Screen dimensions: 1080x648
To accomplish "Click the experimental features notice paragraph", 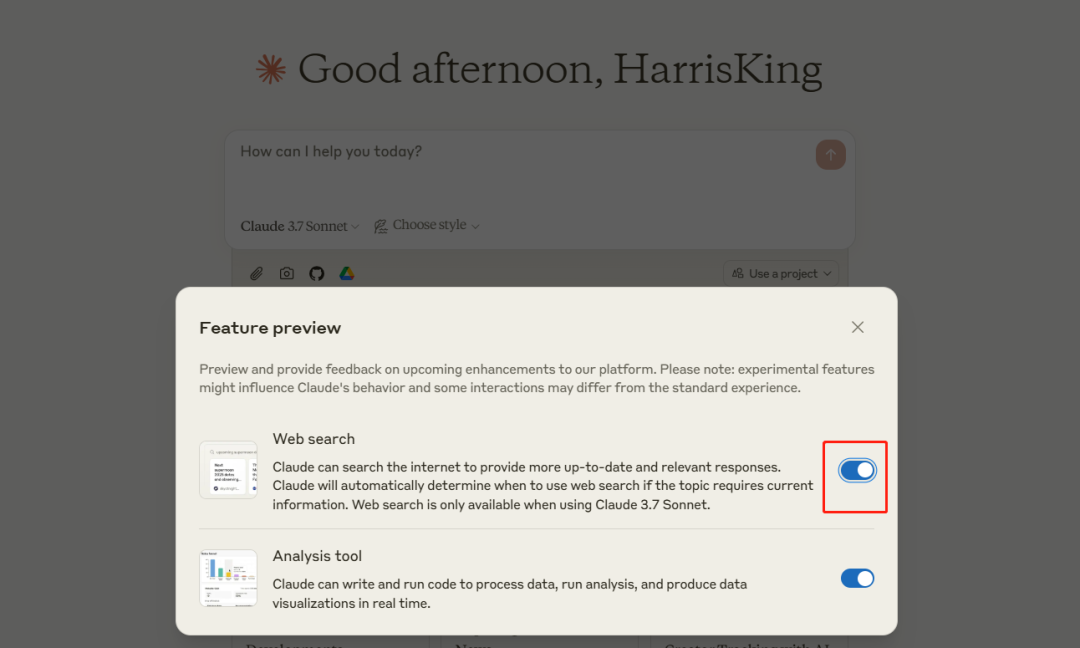I will (537, 378).
